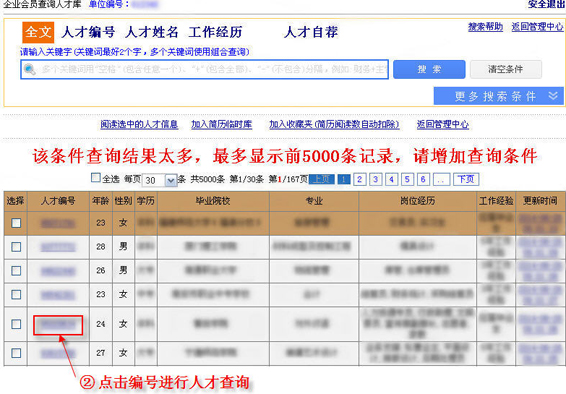Open talent number link in age 27 row
Screen dimensions: 566x394
[x=58, y=354]
